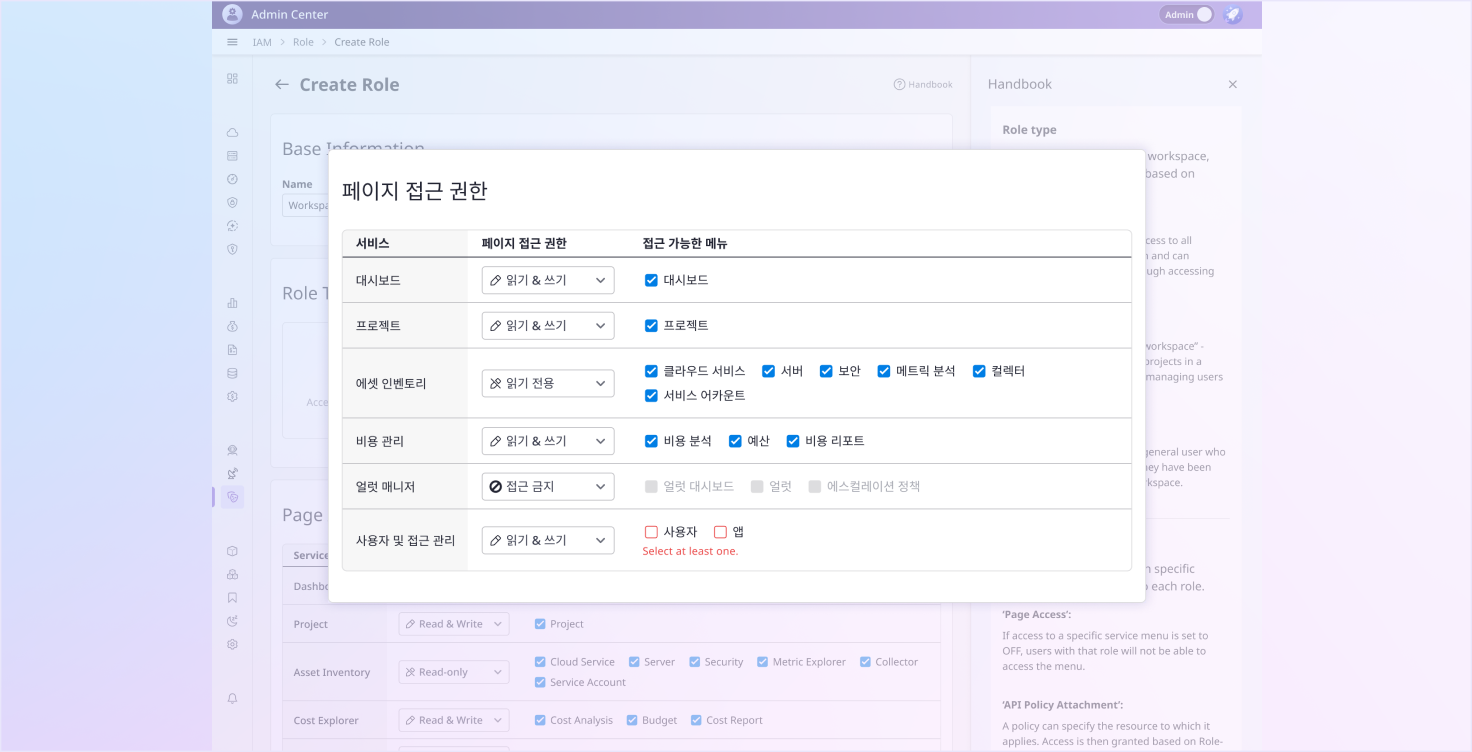Click the hamburger menu icon beside IAM

(x=232, y=42)
